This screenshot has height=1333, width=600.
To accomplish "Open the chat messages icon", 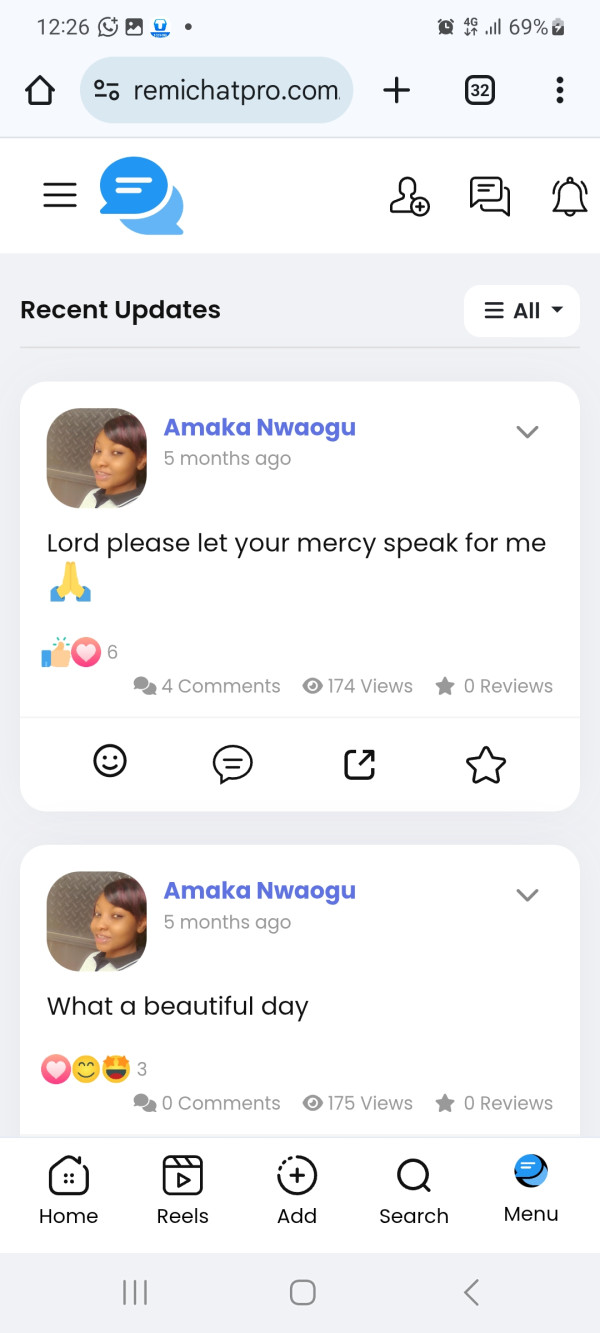I will coord(490,196).
